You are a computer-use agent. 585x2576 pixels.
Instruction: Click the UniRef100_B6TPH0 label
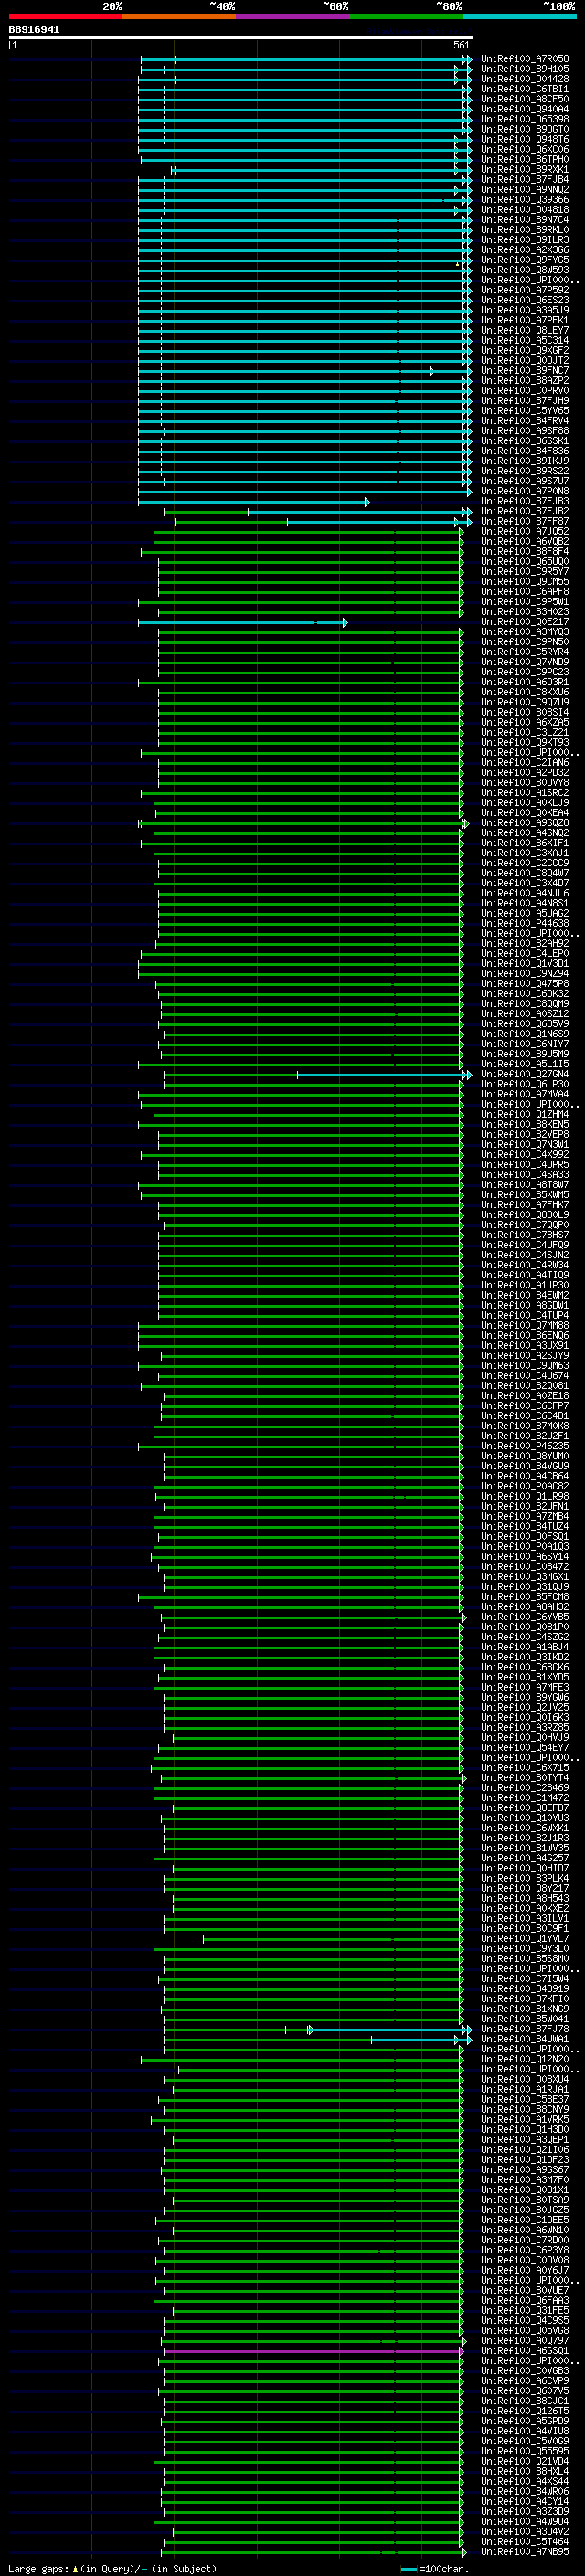point(525,159)
